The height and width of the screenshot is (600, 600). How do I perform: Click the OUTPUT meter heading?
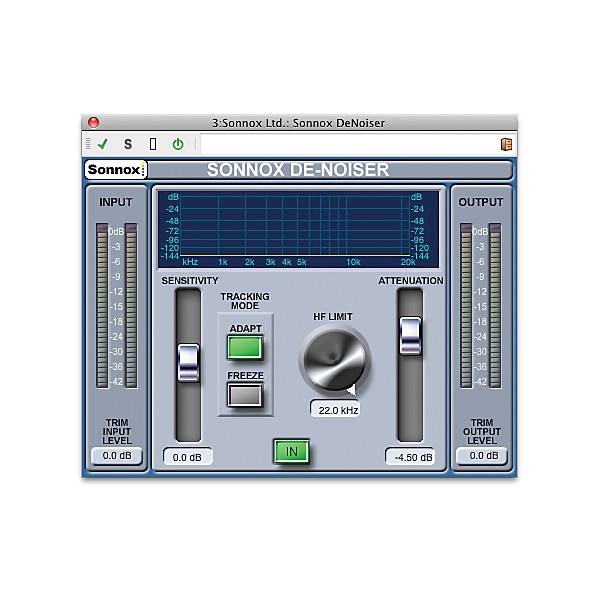tap(481, 202)
